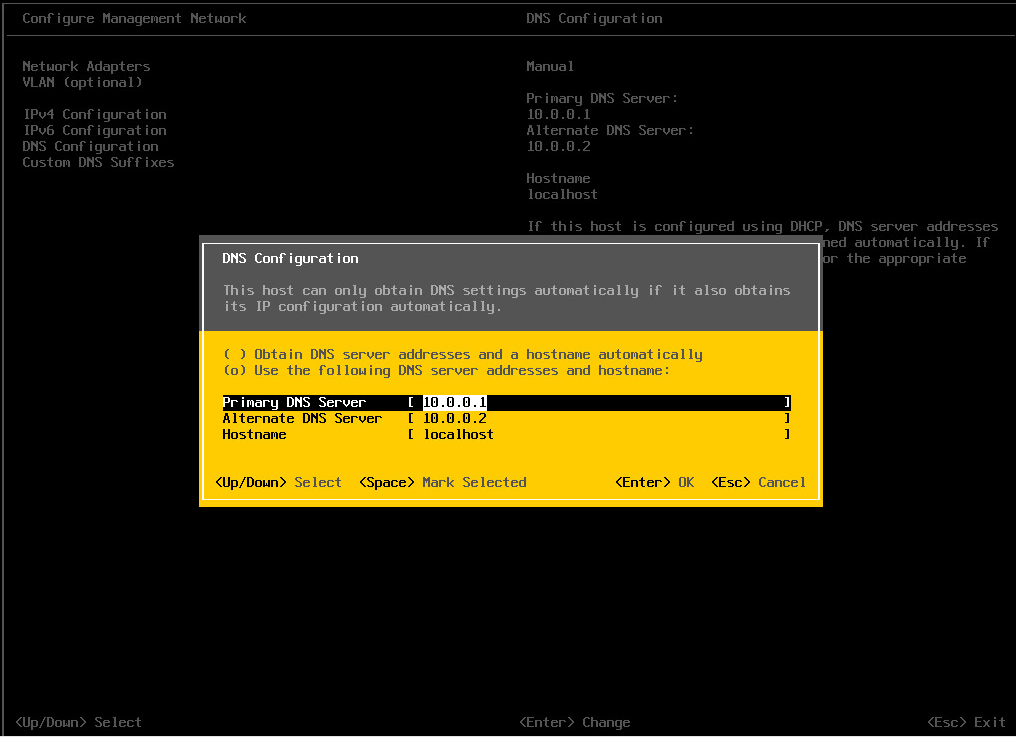Open the VLAN (optional) menu entry
1016x737 pixels.
[x=82, y=82]
